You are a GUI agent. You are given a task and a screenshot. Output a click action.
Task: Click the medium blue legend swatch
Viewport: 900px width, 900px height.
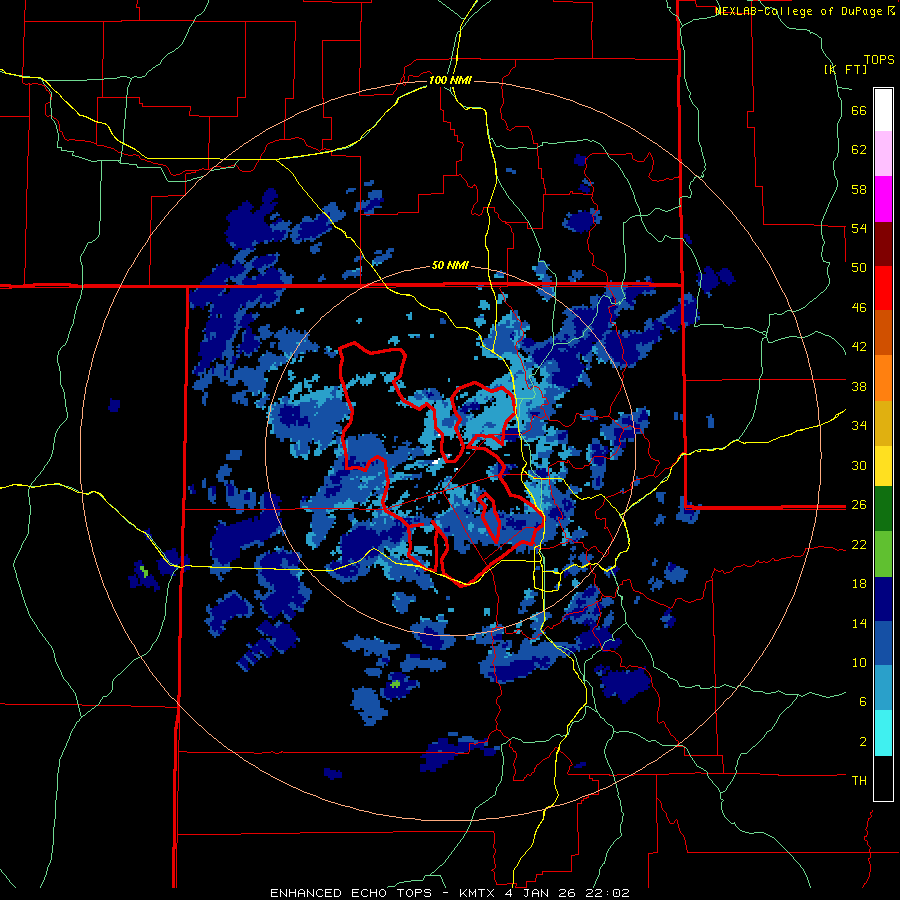883,643
